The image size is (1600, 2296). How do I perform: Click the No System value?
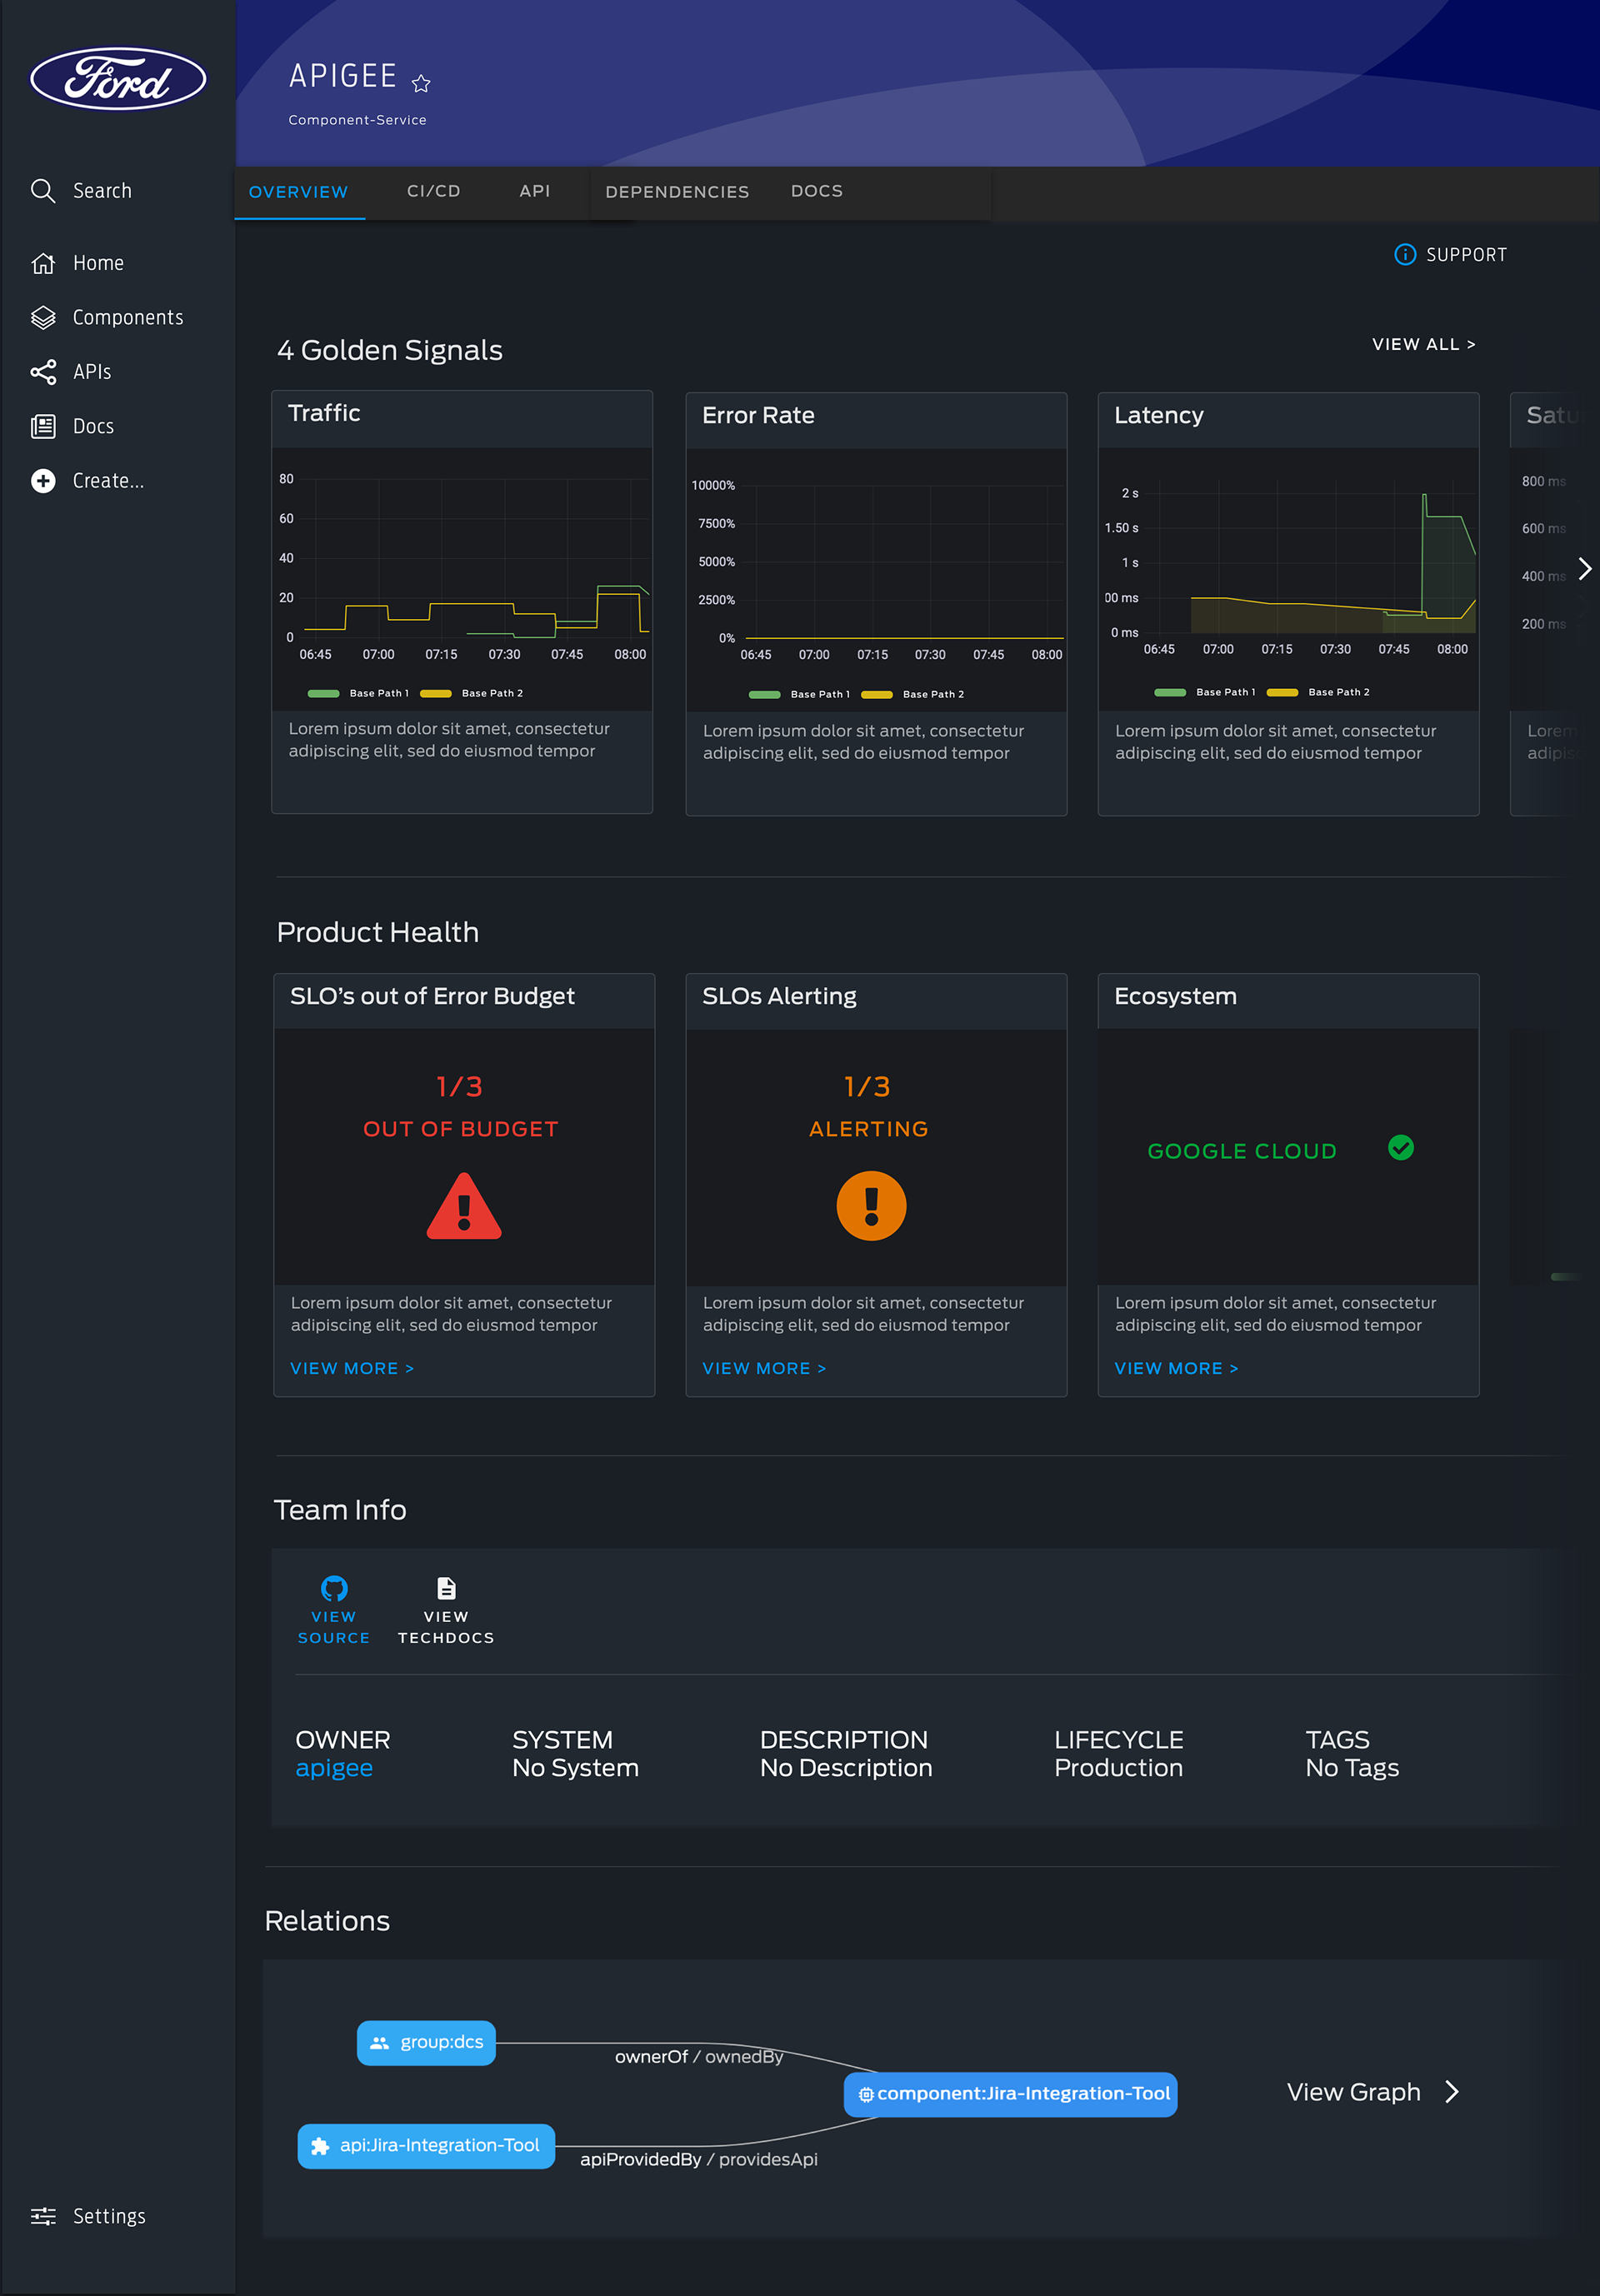click(x=576, y=1768)
